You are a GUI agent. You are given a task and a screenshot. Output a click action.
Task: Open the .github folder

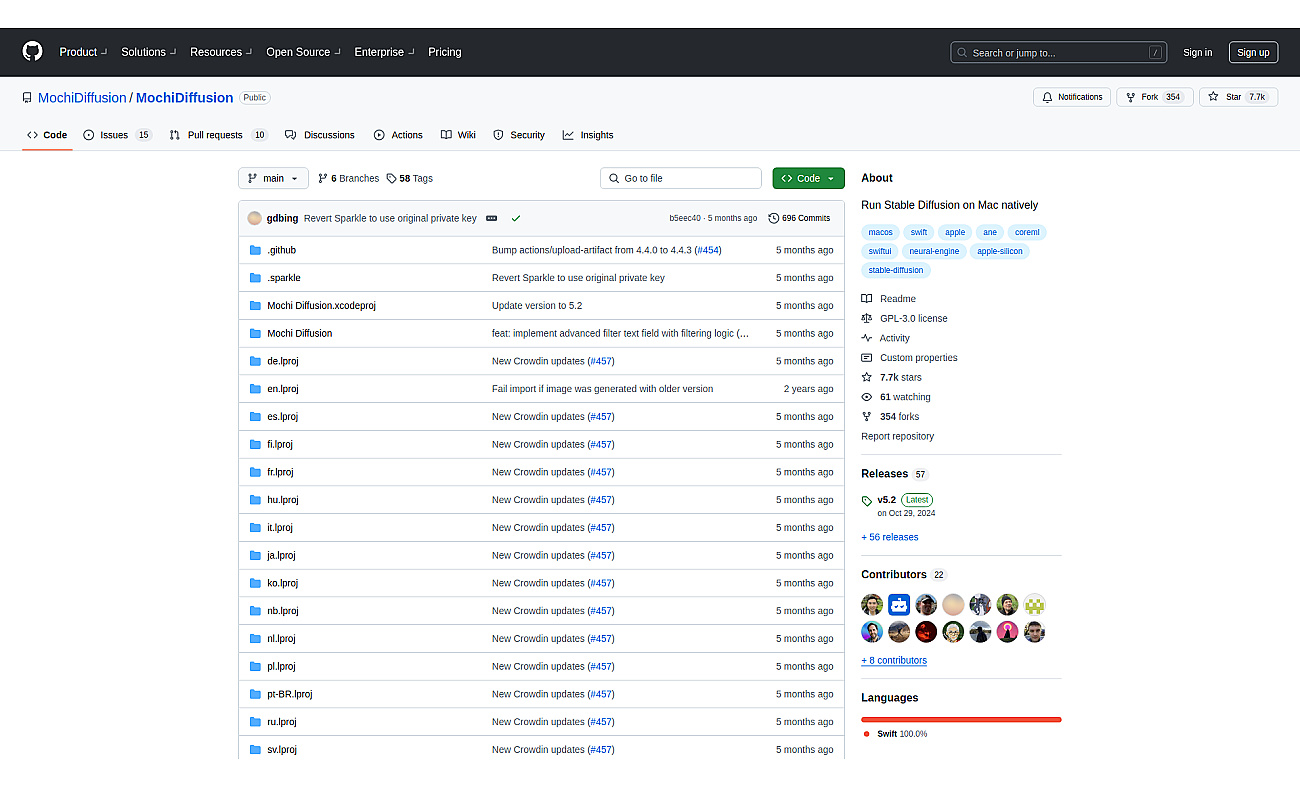[281, 250]
